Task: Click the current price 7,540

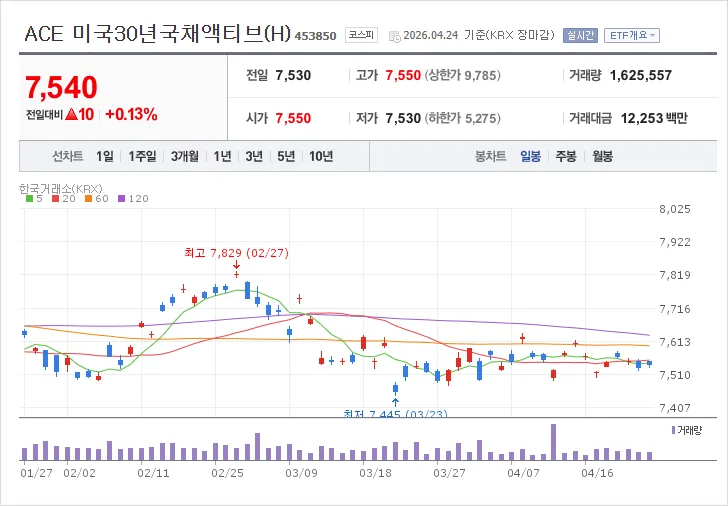Action: click(61, 87)
